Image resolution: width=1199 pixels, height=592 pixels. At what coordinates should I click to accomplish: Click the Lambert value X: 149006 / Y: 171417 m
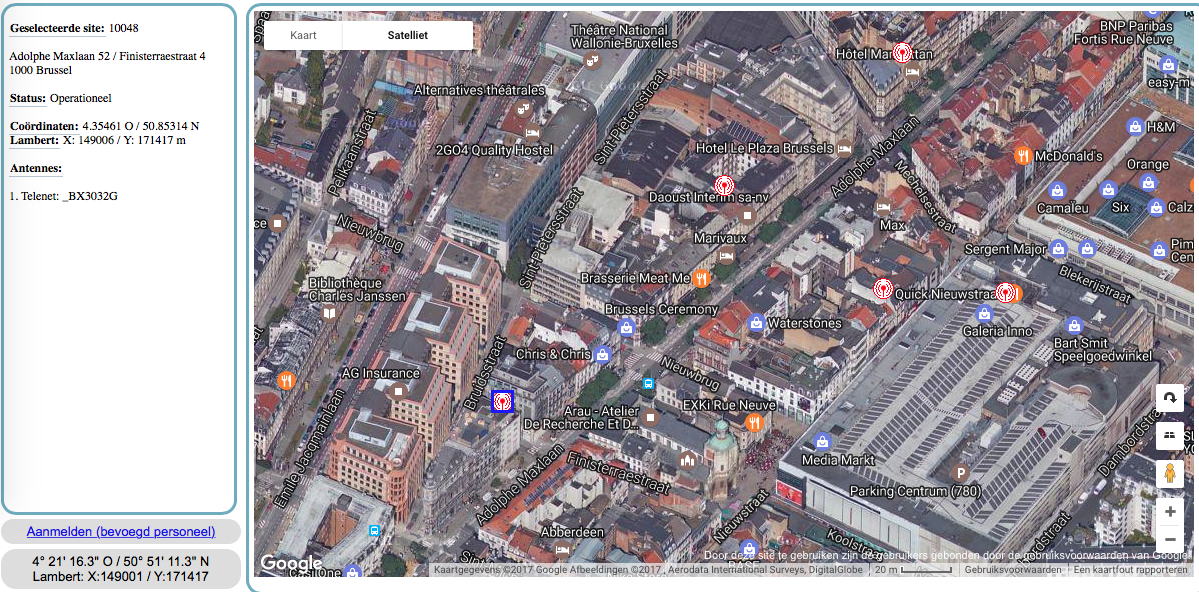[x=125, y=140]
